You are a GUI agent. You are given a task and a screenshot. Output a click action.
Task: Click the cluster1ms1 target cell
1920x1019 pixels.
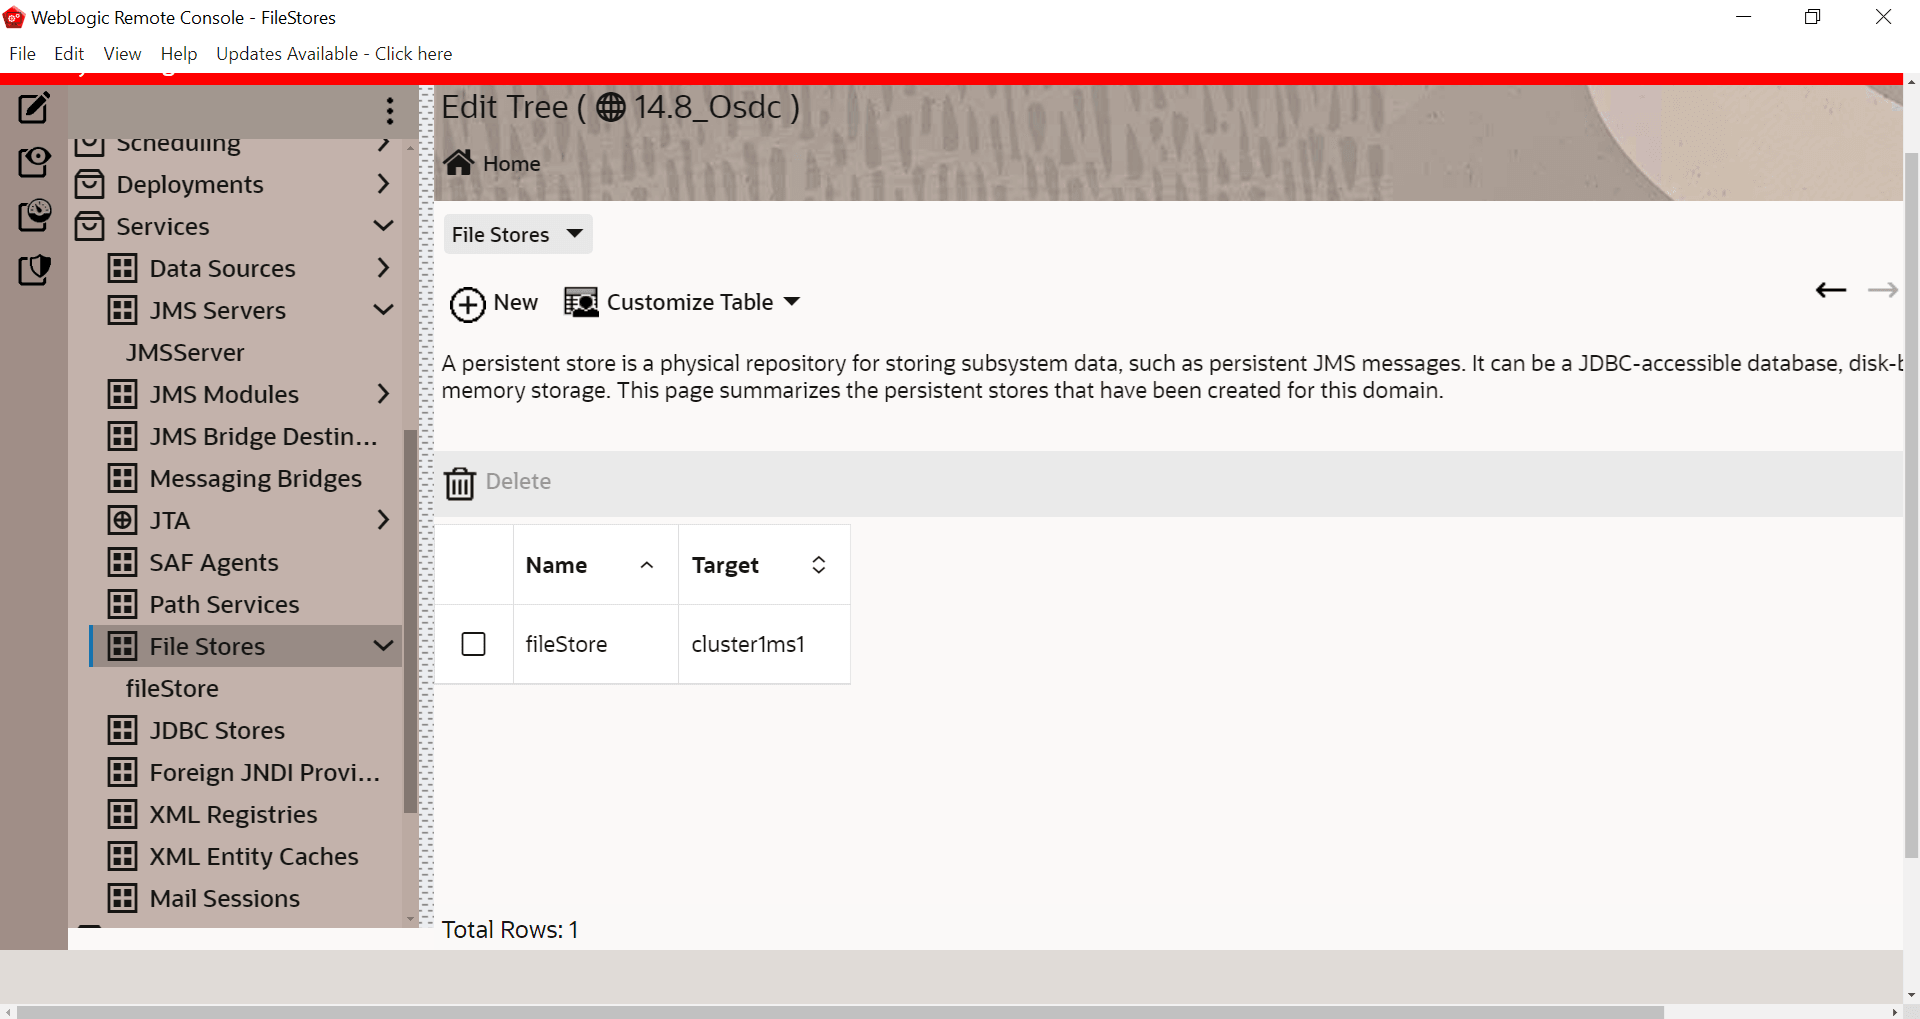coord(748,645)
